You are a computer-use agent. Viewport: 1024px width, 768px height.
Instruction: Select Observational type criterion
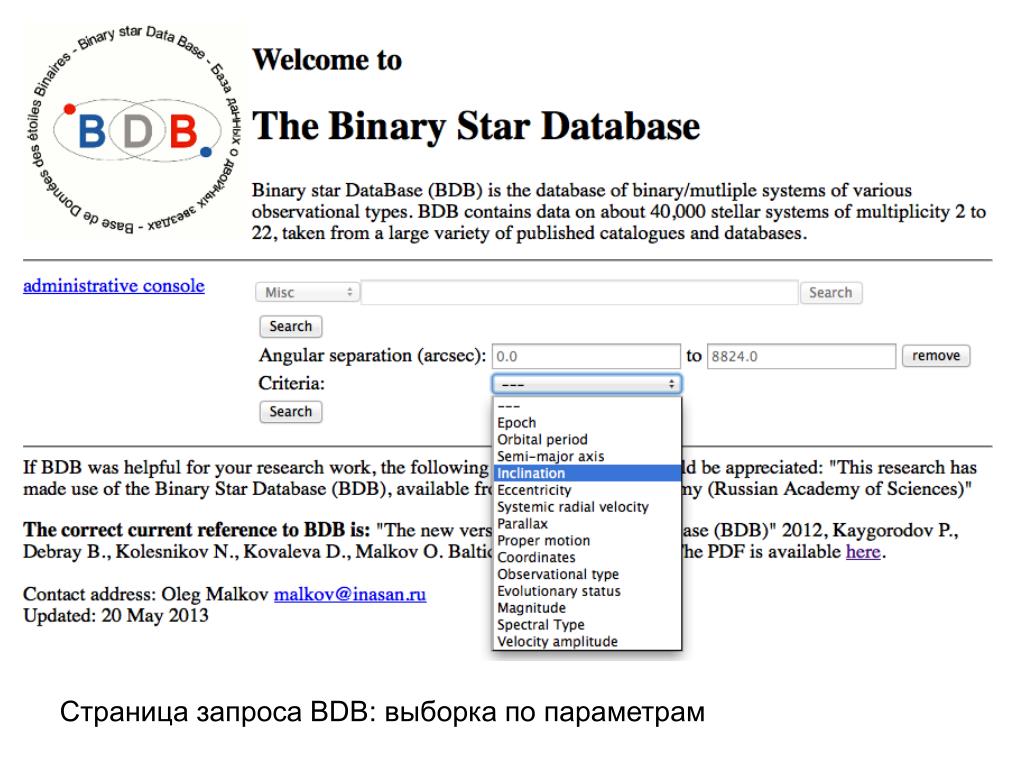click(586, 574)
